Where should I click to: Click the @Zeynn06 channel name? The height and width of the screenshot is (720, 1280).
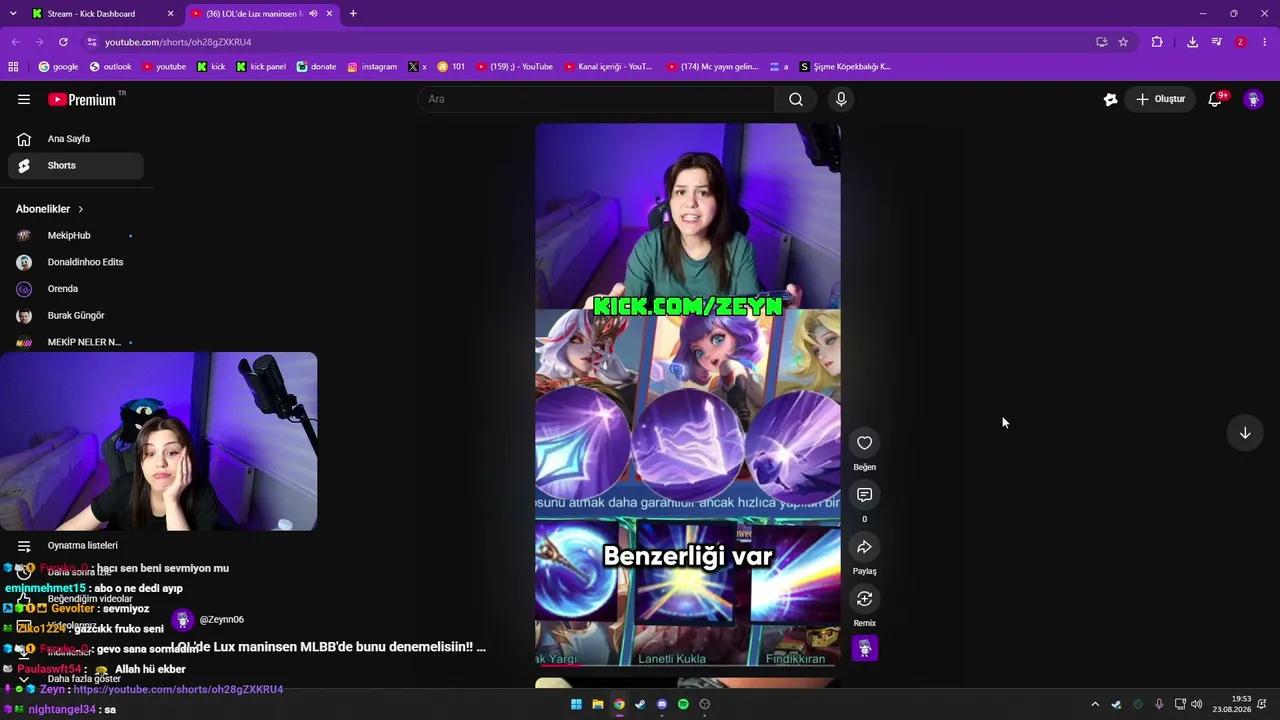click(222, 620)
